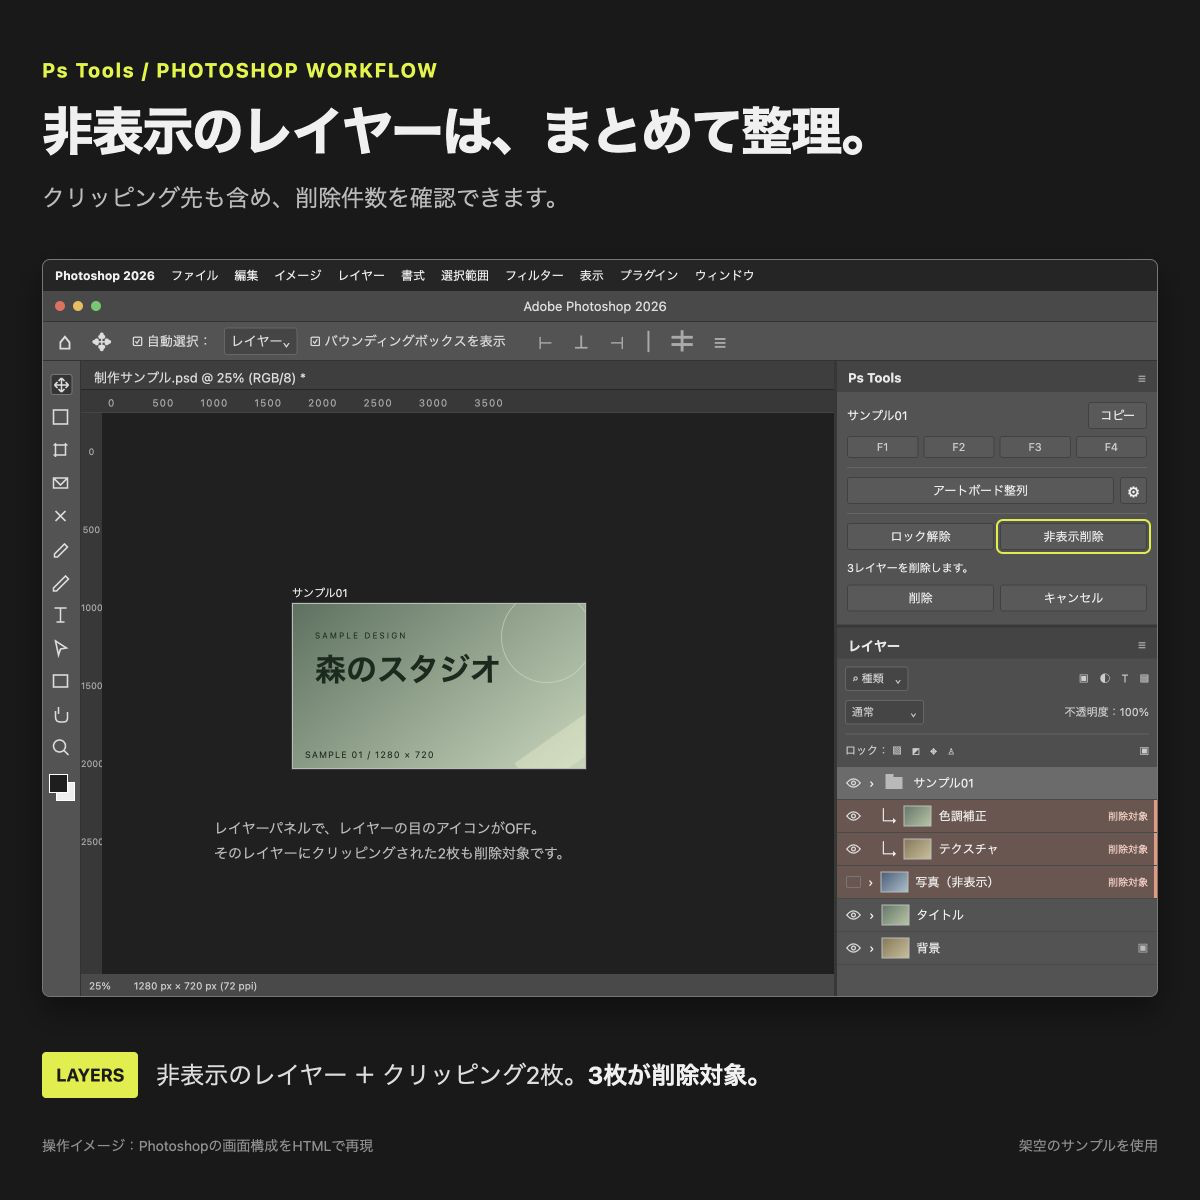Open the イメージ menu
The width and height of the screenshot is (1200, 1200).
pos(298,276)
